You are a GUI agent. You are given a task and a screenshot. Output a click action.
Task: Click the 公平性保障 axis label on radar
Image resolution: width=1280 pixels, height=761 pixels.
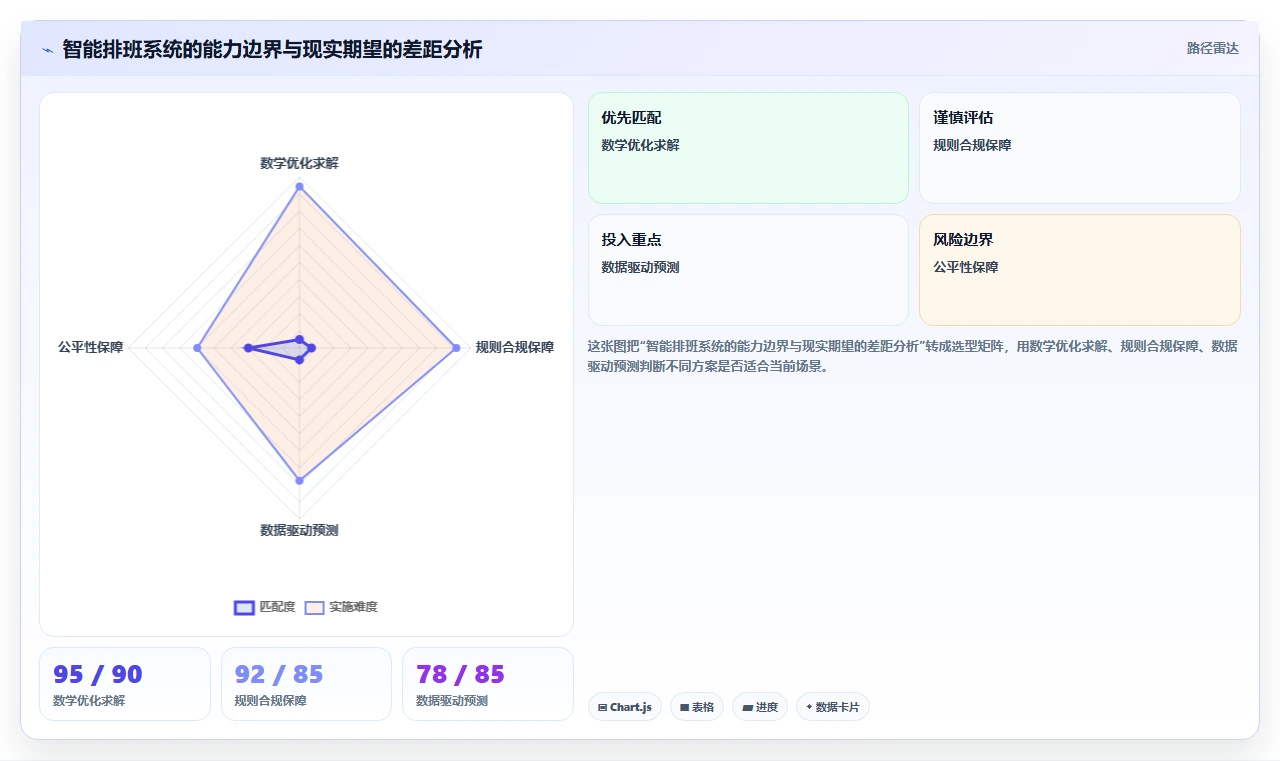point(91,347)
